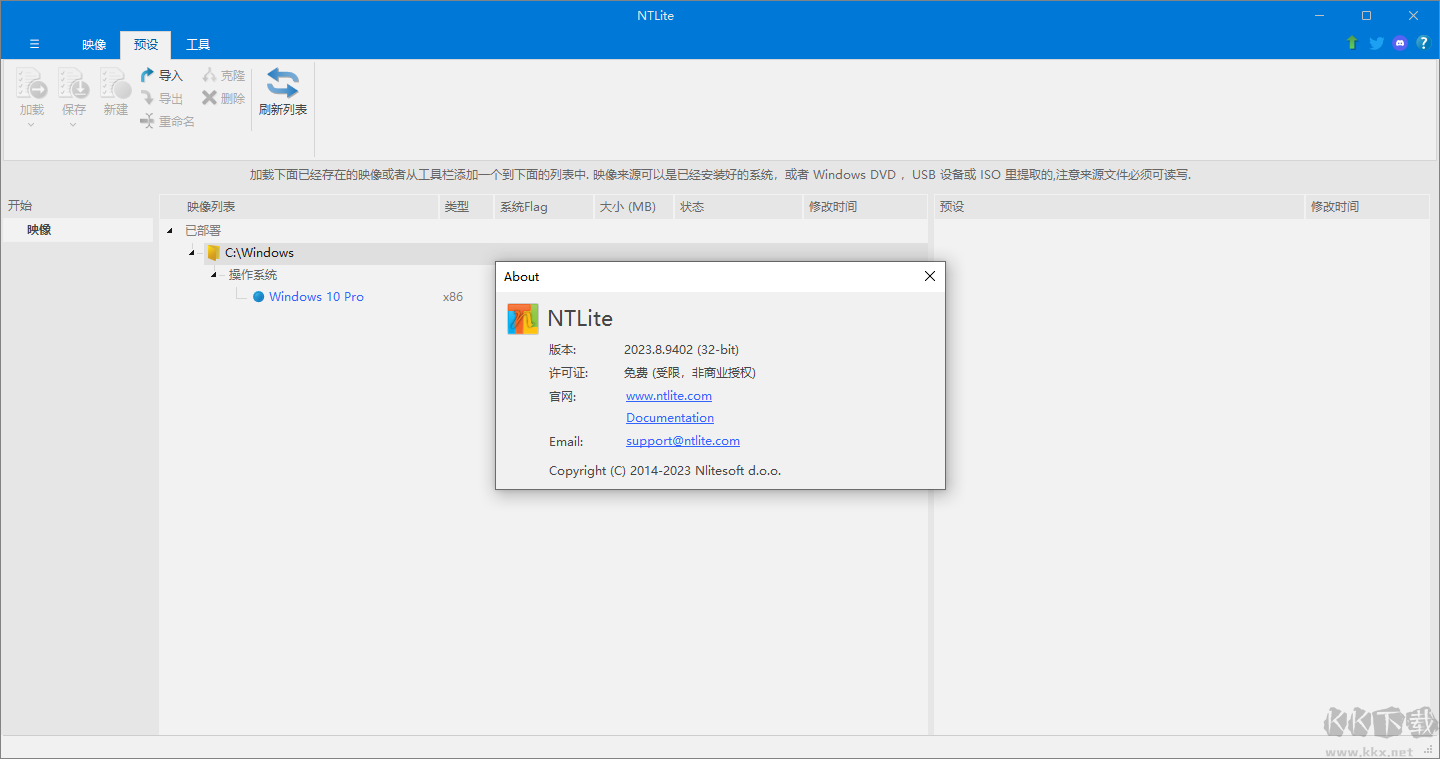Switch to the 工具 ribbon tab
Screen dimensions: 1440x759
point(198,45)
